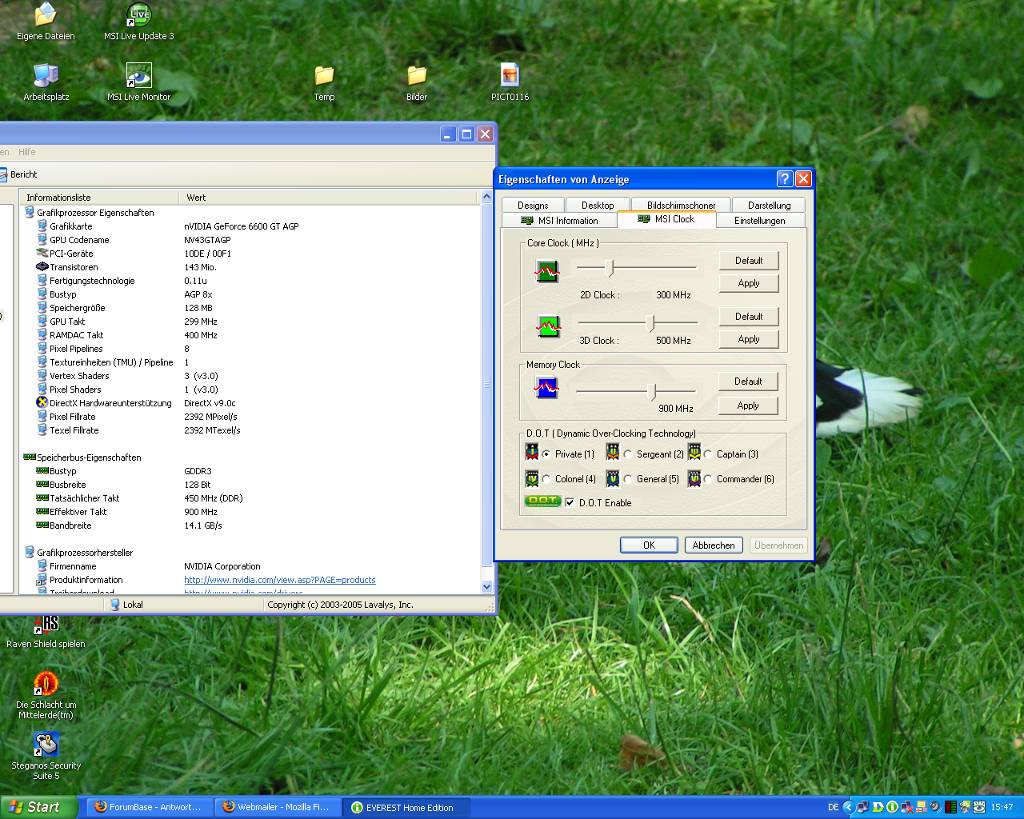
Task: Click EVEREST list scrollbar down arrow
Action: coord(487,587)
